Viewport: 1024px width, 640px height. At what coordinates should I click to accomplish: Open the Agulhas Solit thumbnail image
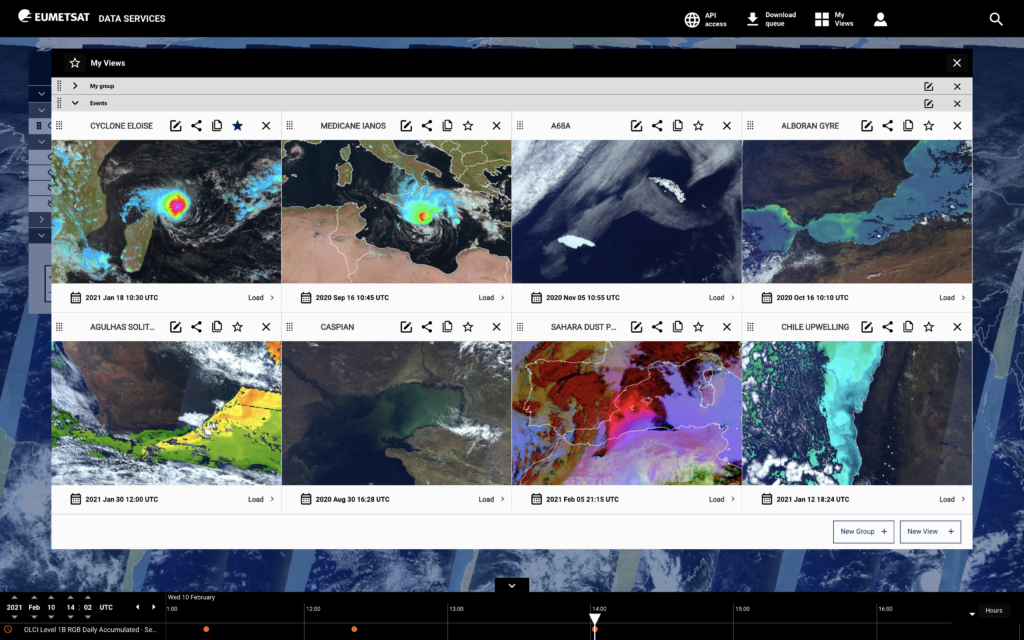click(x=166, y=413)
